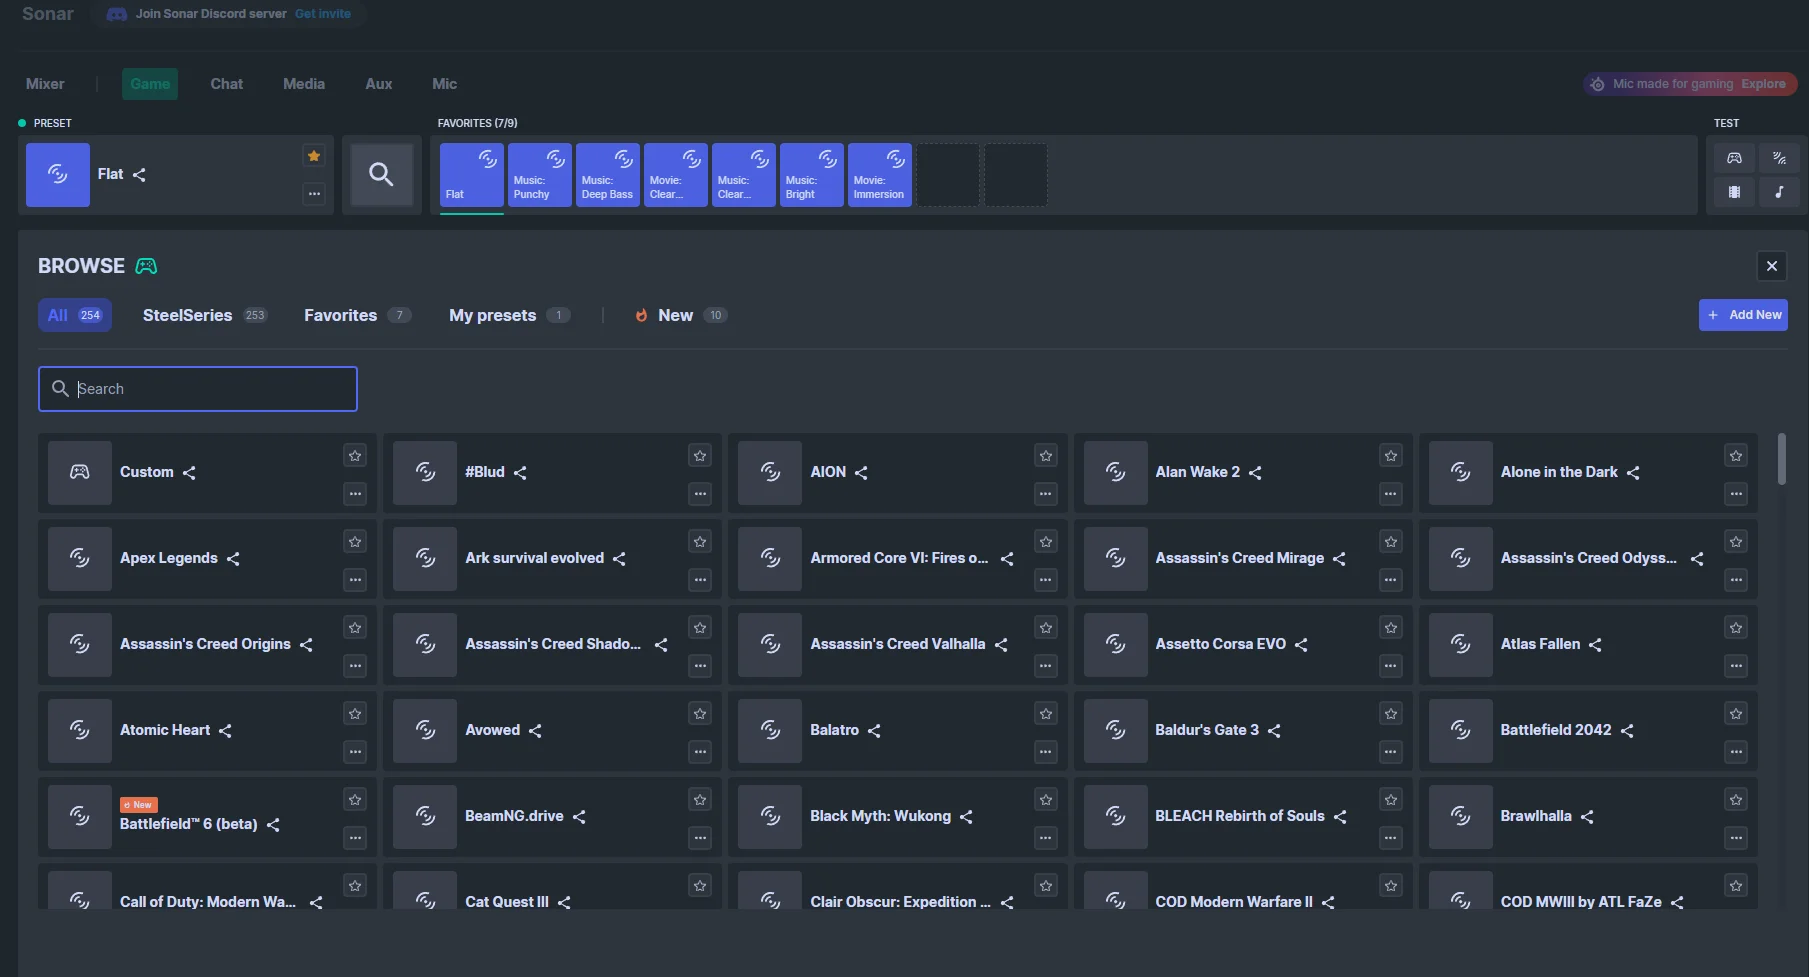
Task: Click the Assassin's Creed Valhalla preset icon
Action: (770, 645)
